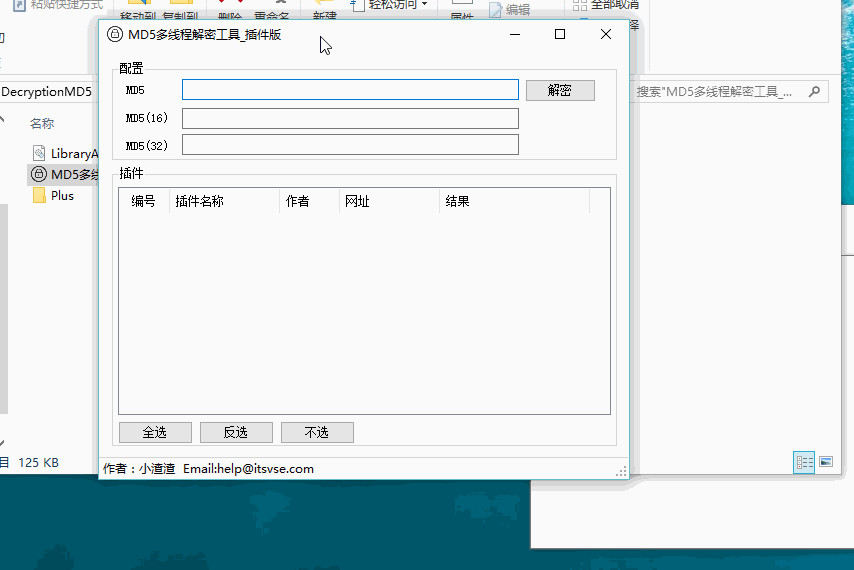
Task: Click DecryptionMD5 in Explorer address path
Action: coord(47,91)
